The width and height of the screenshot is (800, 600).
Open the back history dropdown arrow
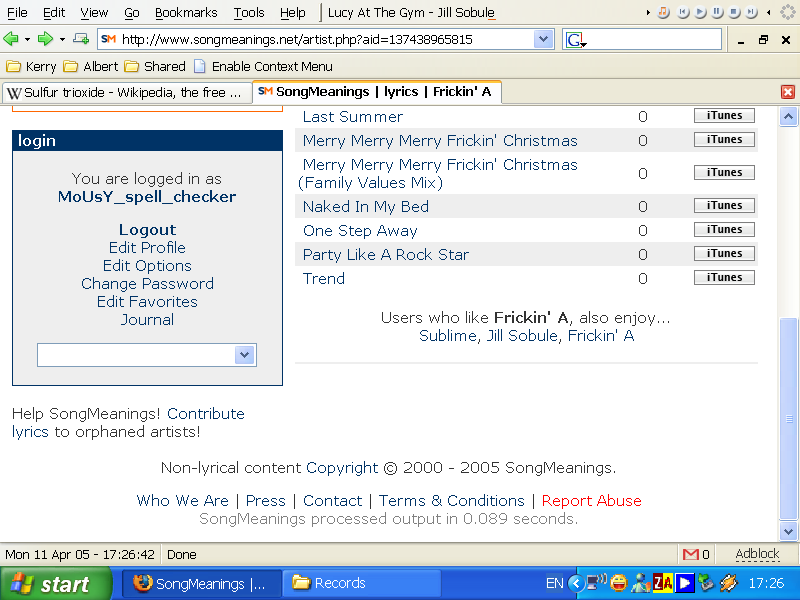point(27,39)
